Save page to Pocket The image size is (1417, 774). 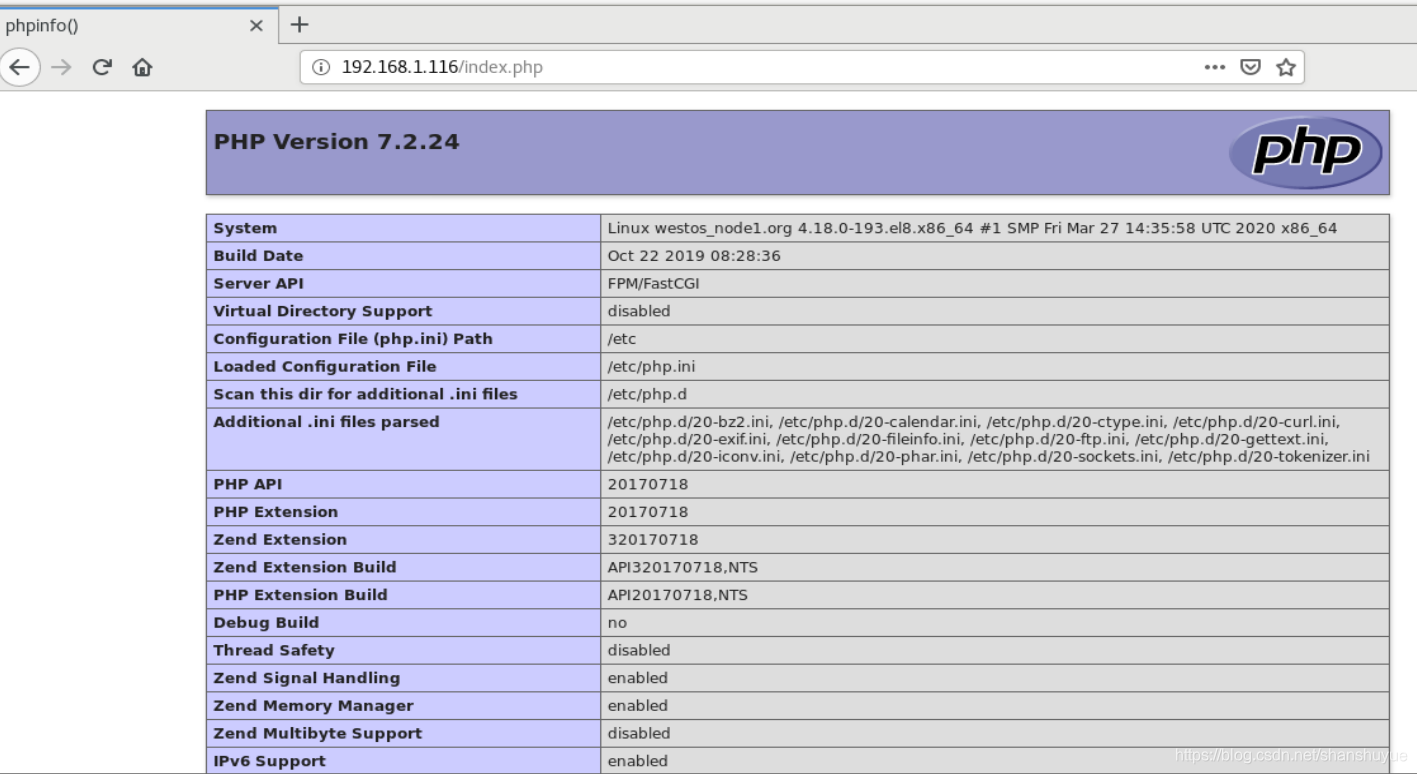[1250, 67]
